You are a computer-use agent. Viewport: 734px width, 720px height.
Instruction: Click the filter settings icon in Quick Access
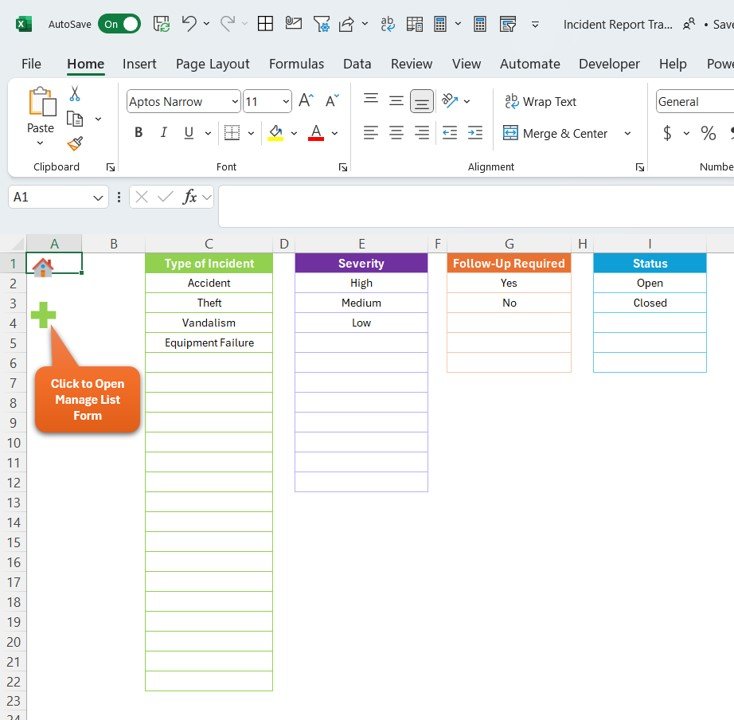[321, 23]
